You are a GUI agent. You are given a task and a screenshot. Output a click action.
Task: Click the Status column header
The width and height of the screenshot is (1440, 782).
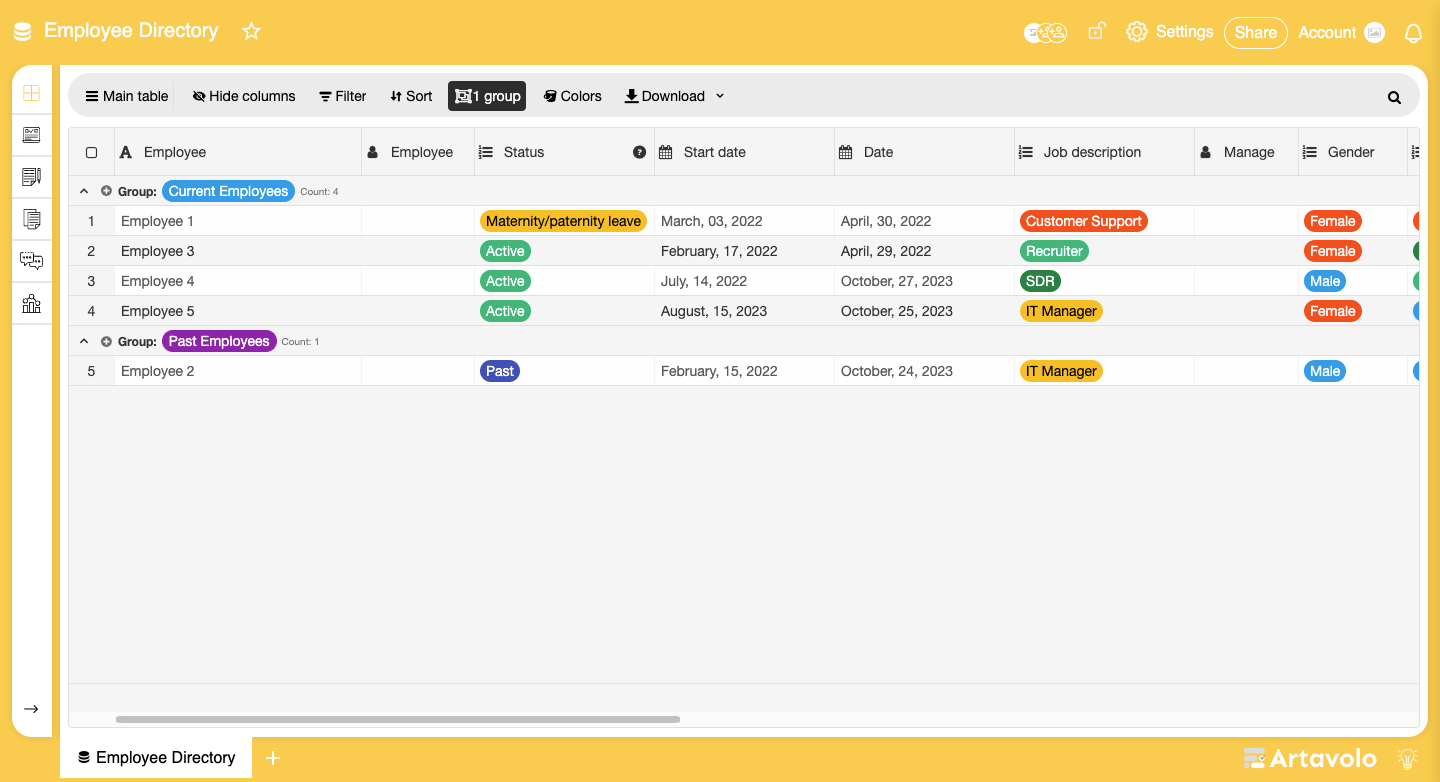pyautogui.click(x=565, y=152)
